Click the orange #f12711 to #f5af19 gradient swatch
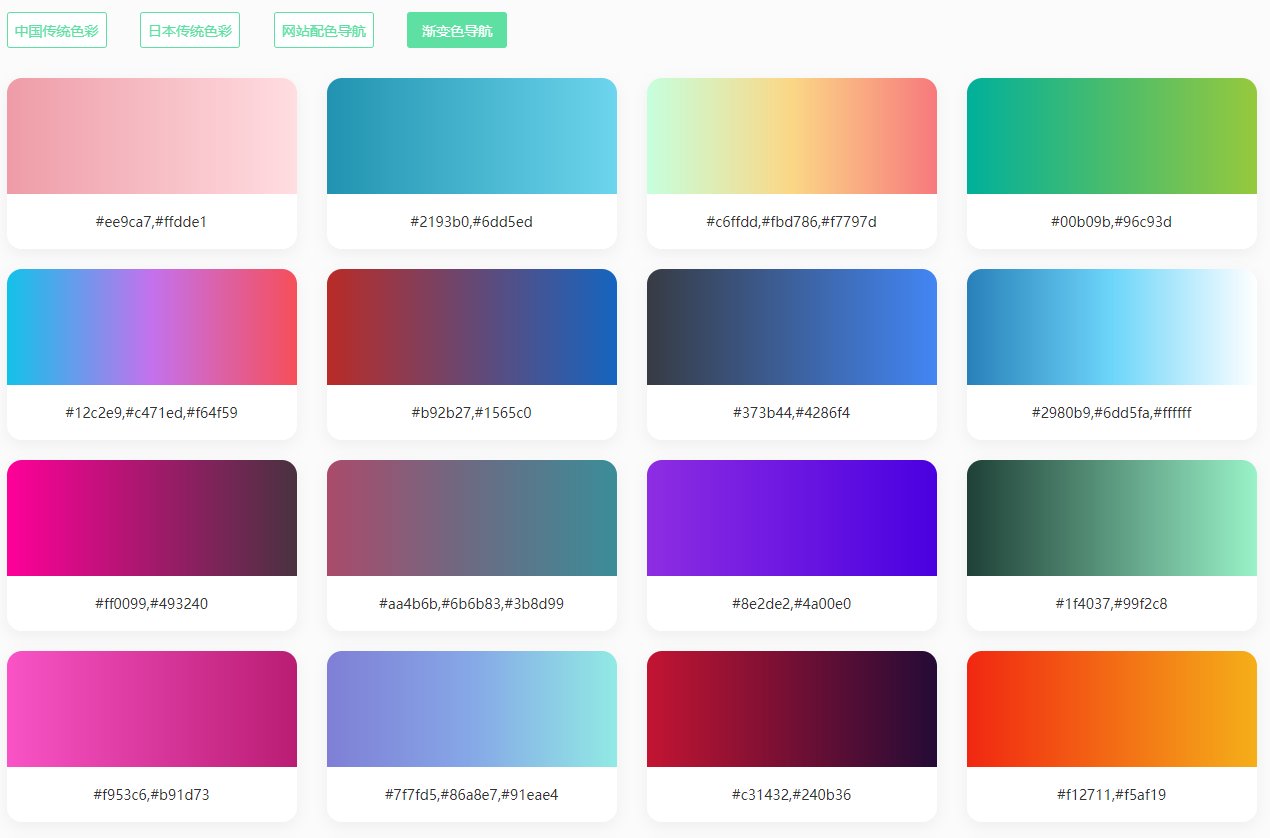This screenshot has height=838, width=1270. tap(1112, 709)
